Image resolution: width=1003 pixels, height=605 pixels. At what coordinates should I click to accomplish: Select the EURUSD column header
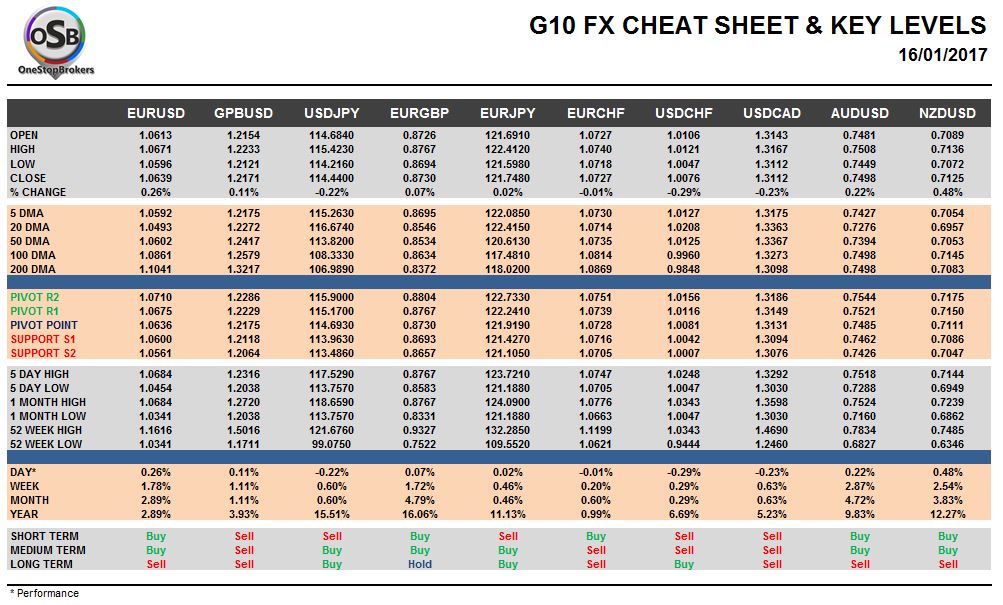pos(155,113)
